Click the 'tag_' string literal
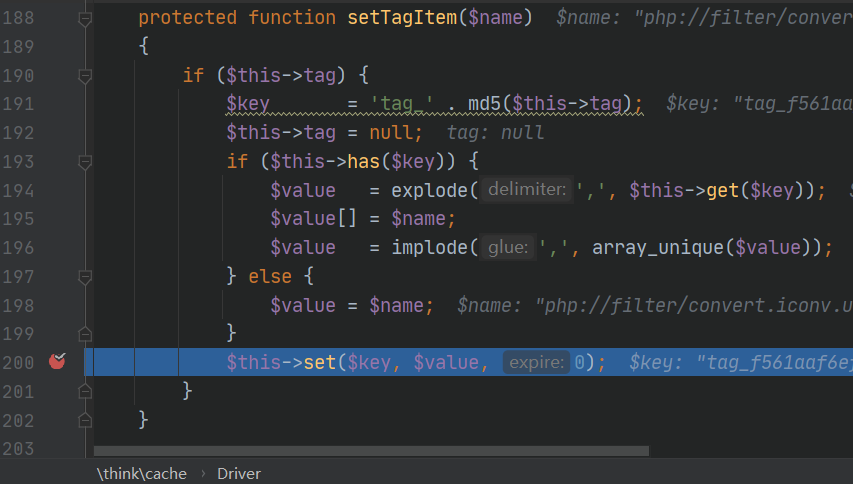This screenshot has height=484, width=853. [x=402, y=103]
